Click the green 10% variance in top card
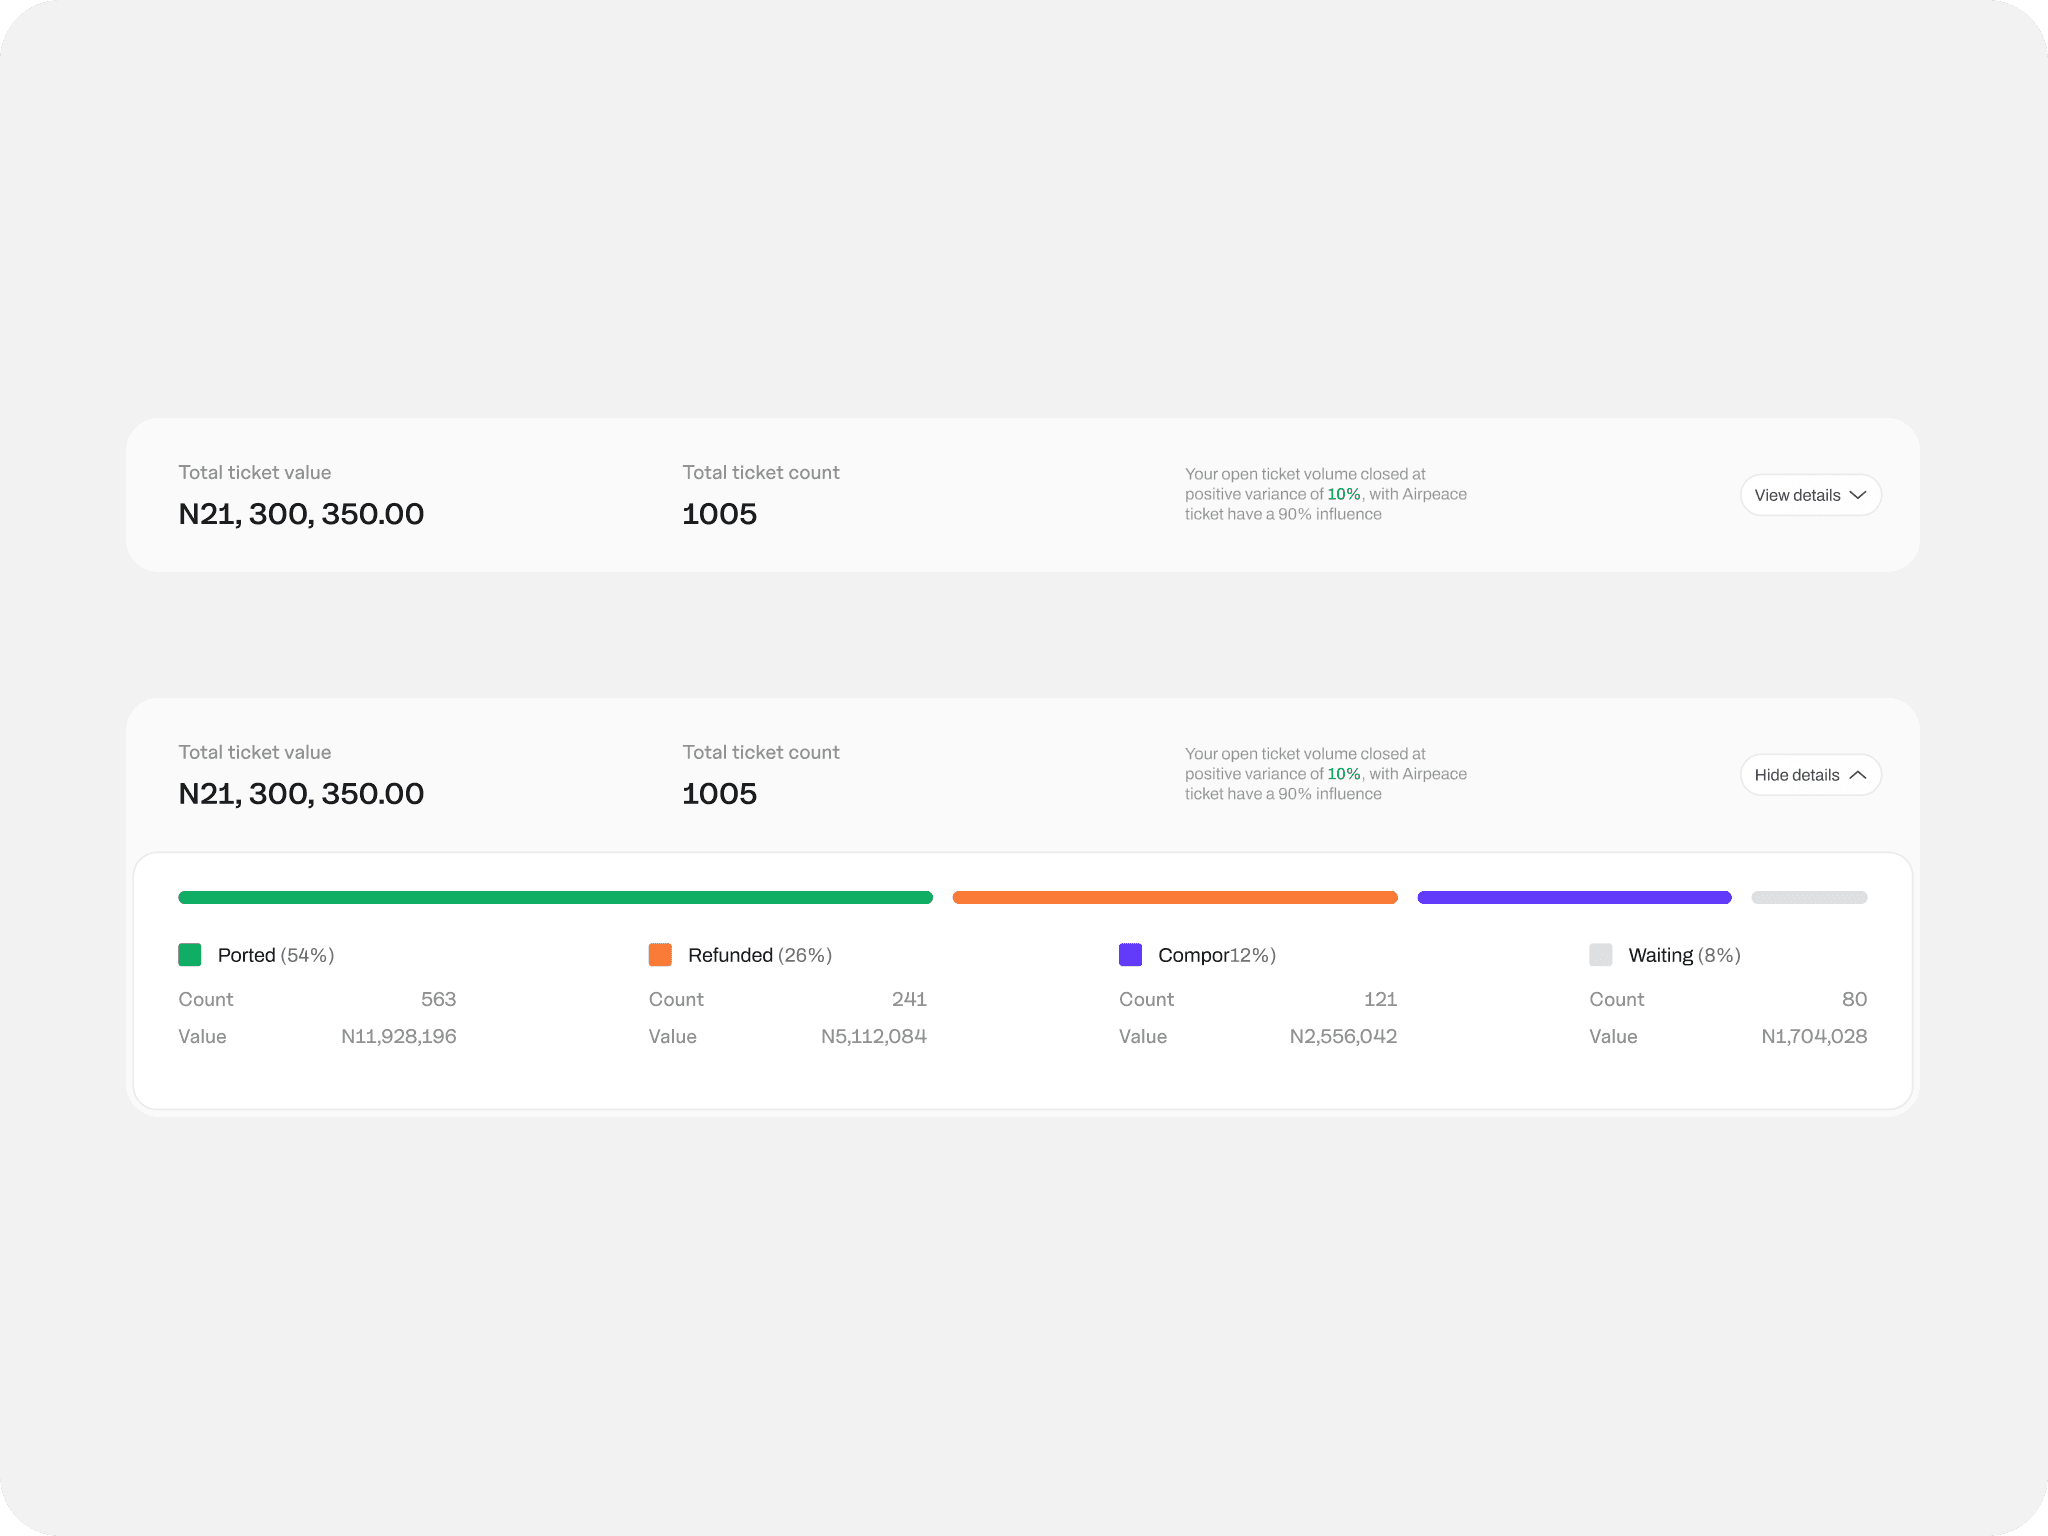This screenshot has height=1536, width=2048. point(1343,494)
